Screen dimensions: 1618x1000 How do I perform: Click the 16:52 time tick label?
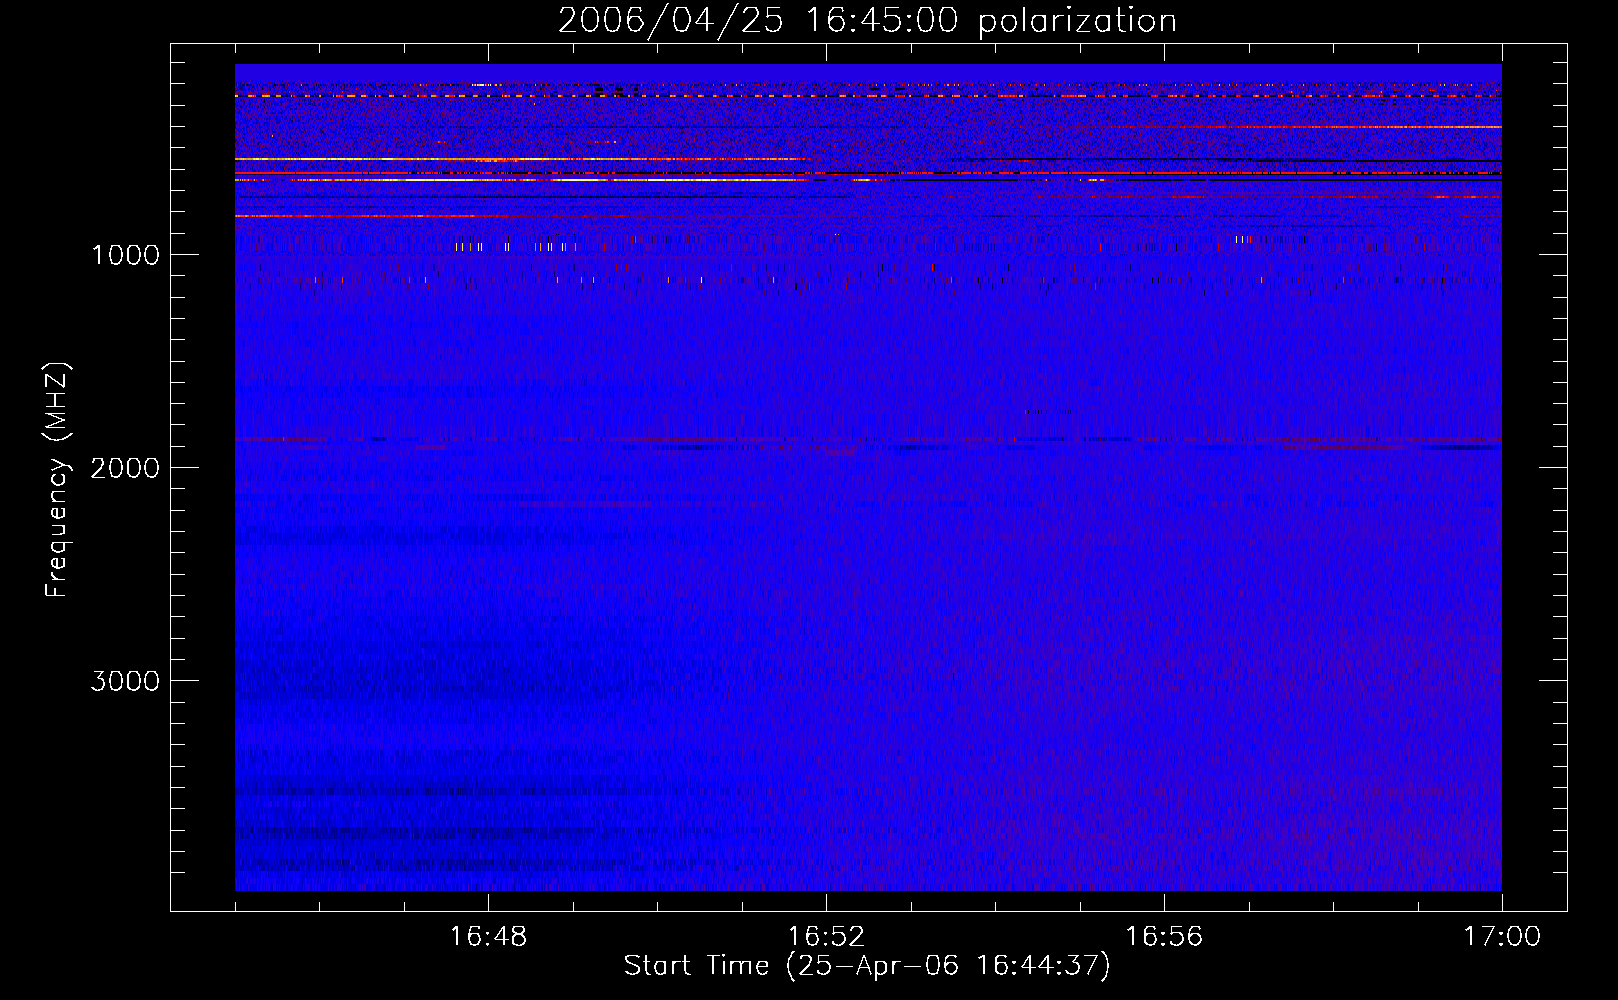(x=826, y=937)
